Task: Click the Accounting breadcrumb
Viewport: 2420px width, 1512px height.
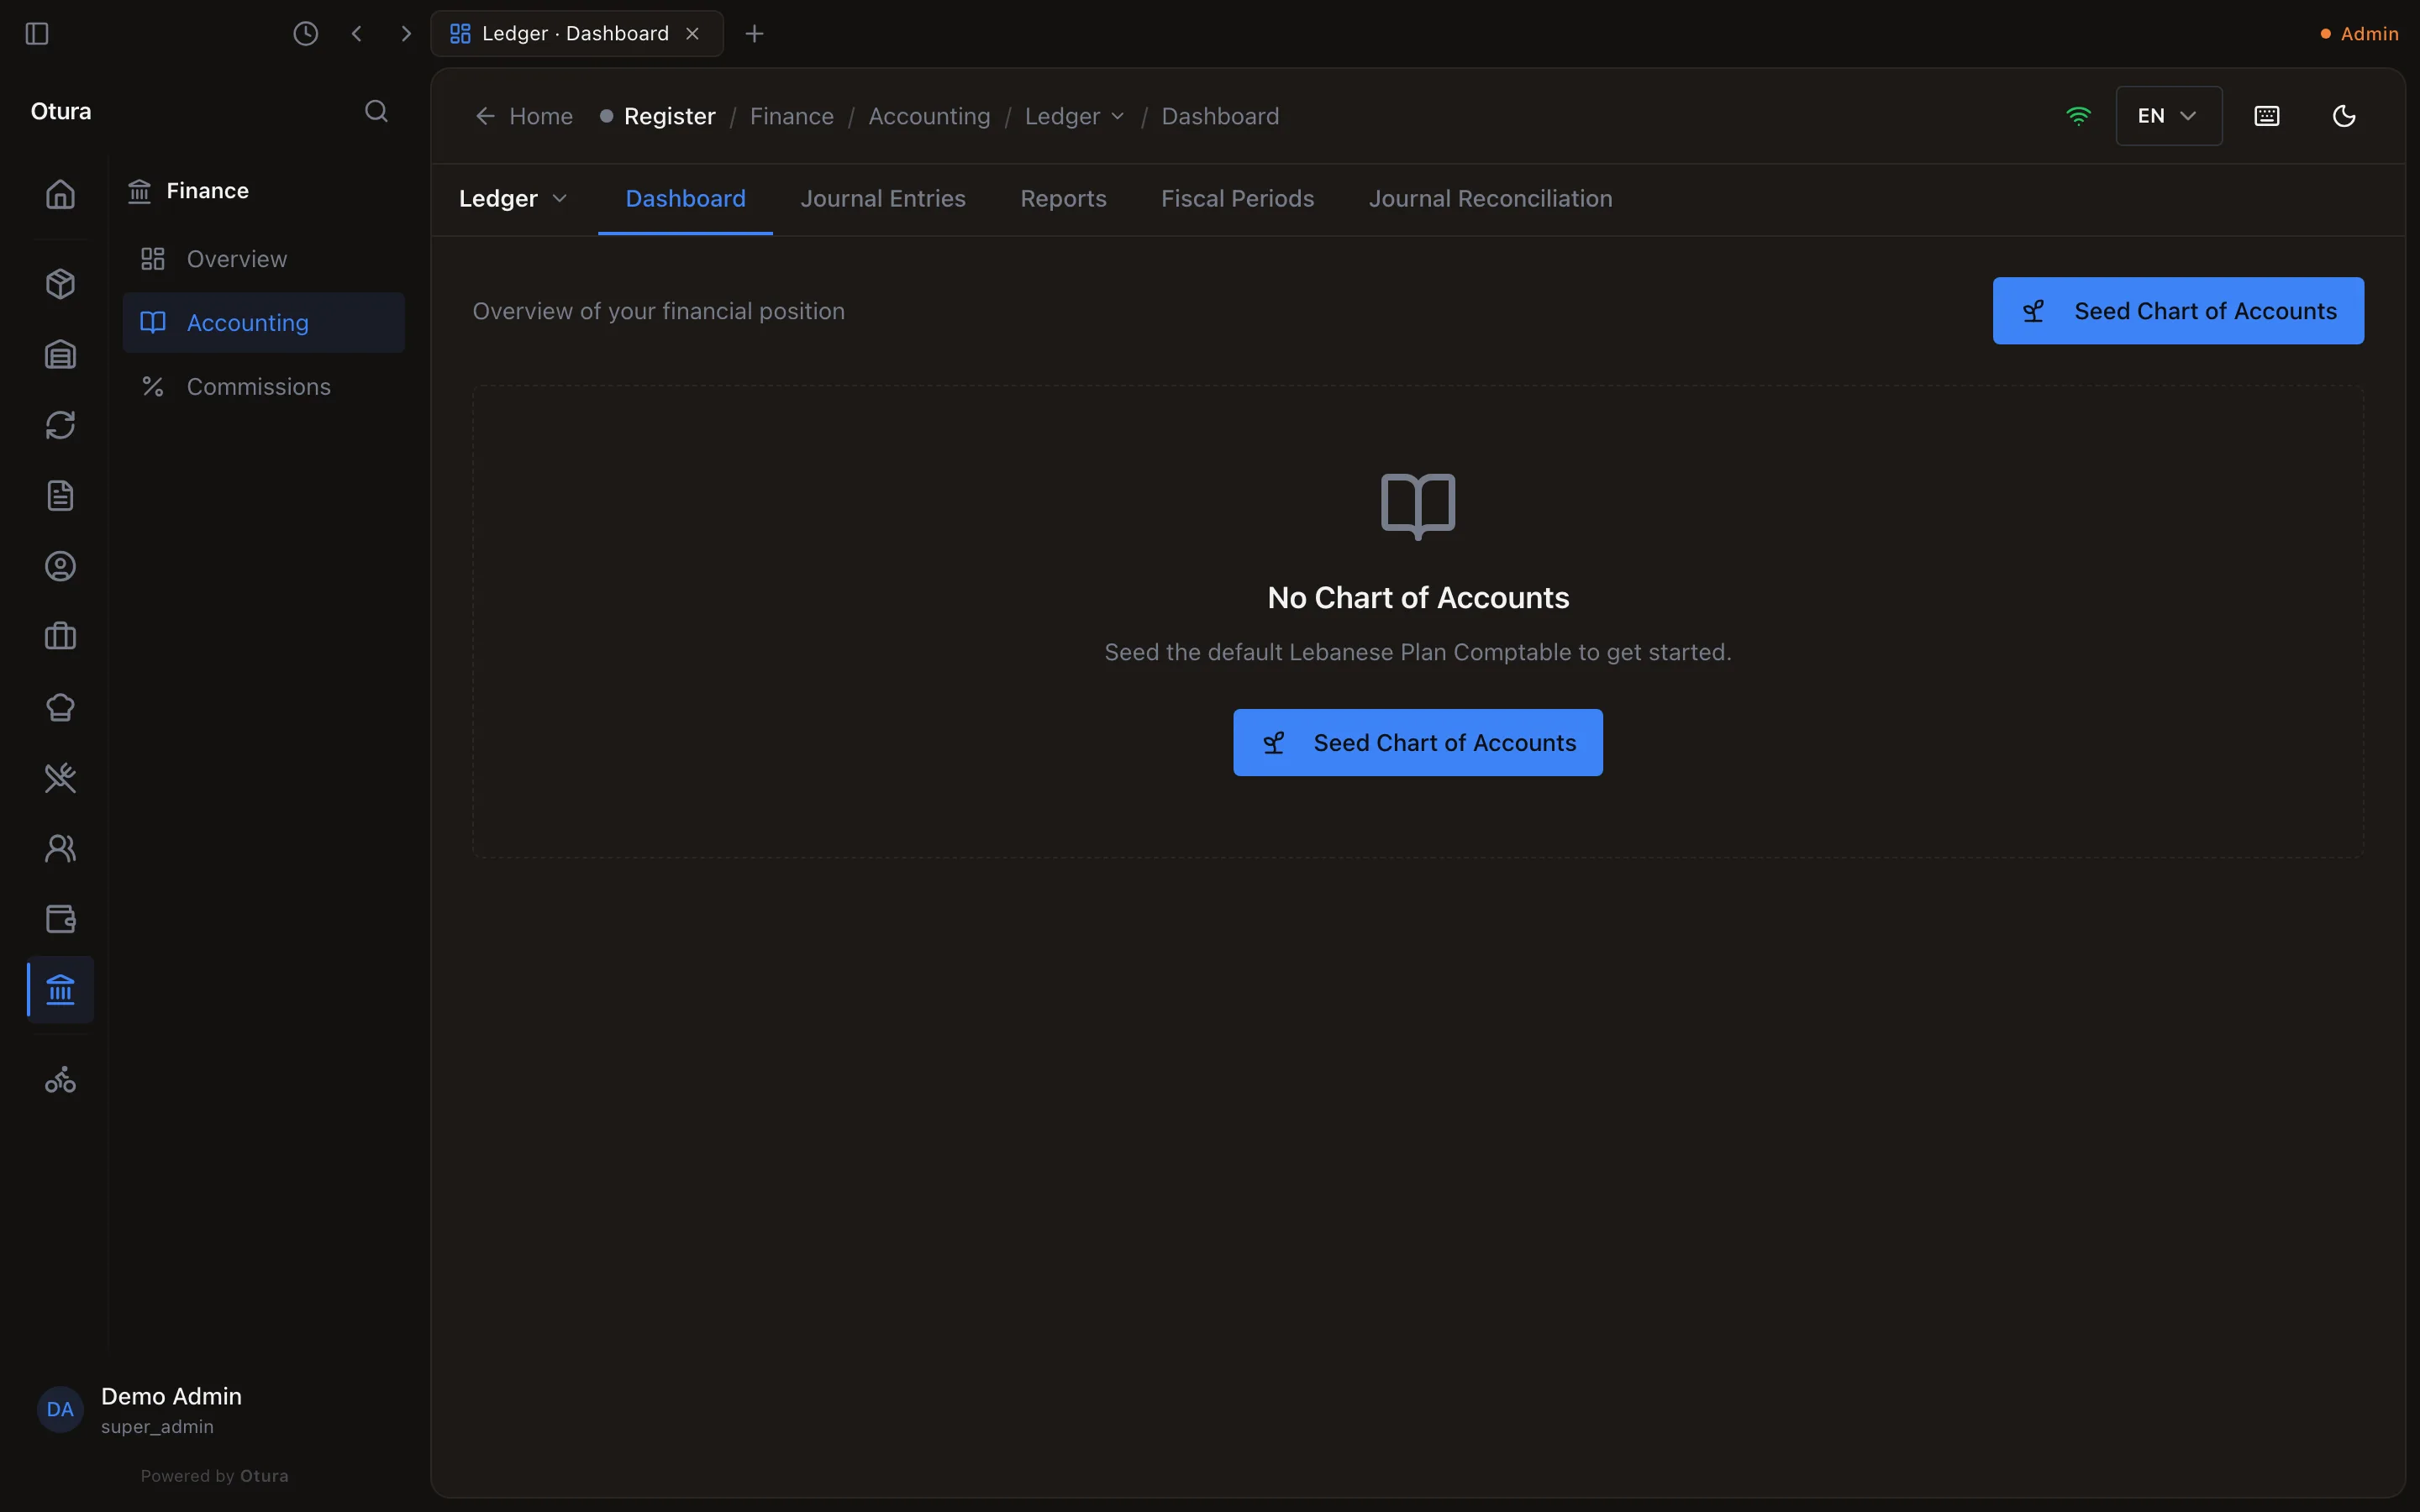Action: point(929,117)
